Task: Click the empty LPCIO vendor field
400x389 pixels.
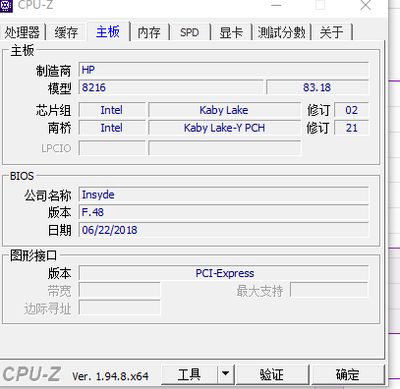Action: 112,148
